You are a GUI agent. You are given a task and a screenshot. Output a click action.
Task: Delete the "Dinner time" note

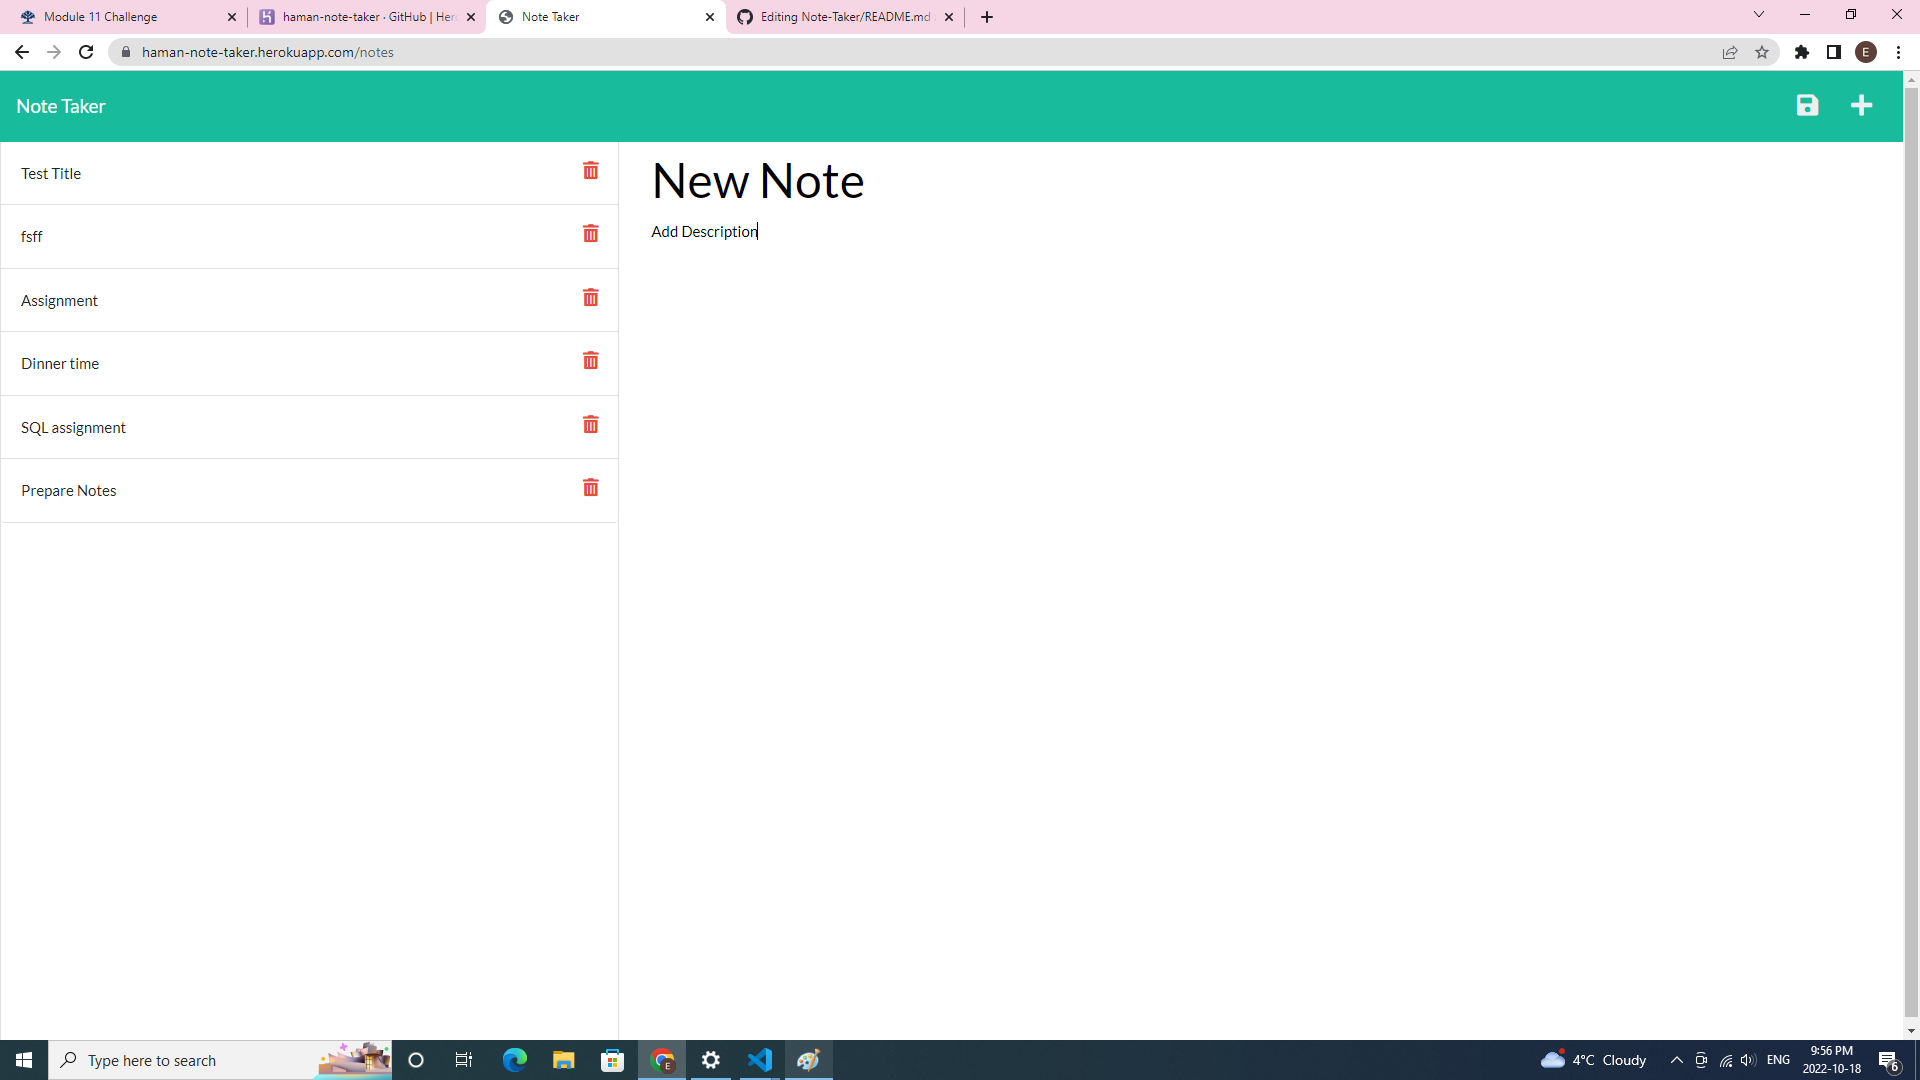click(x=590, y=360)
